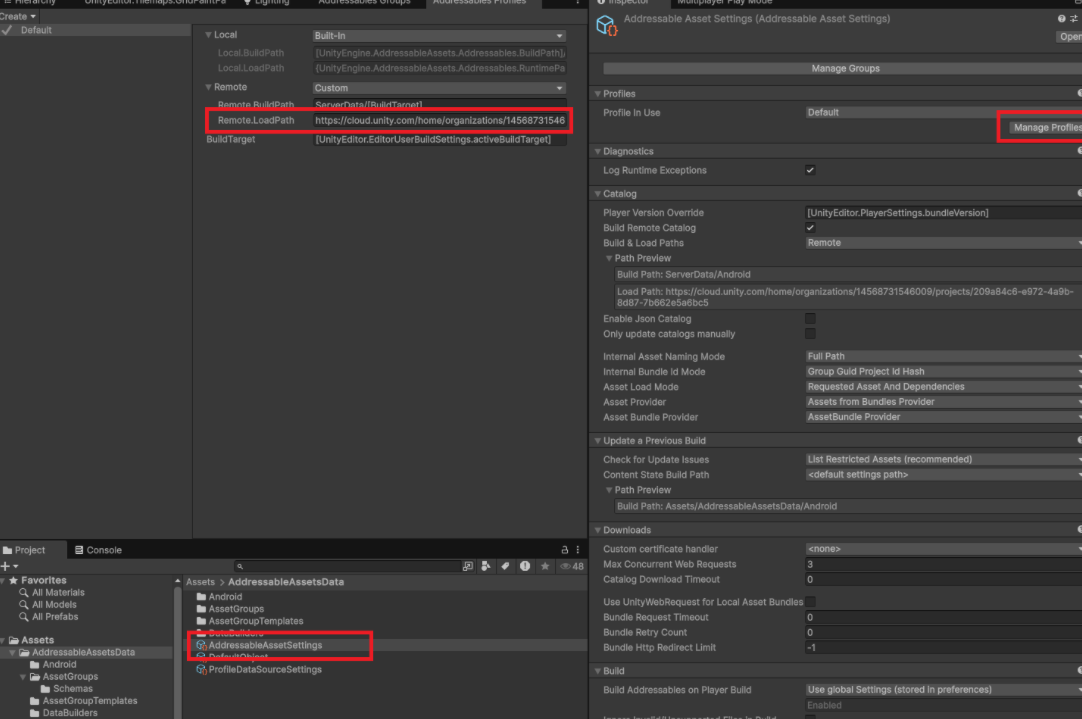The image size is (1082, 719).
Task: Open Check for Update Issues dropdown
Action: pos(943,460)
